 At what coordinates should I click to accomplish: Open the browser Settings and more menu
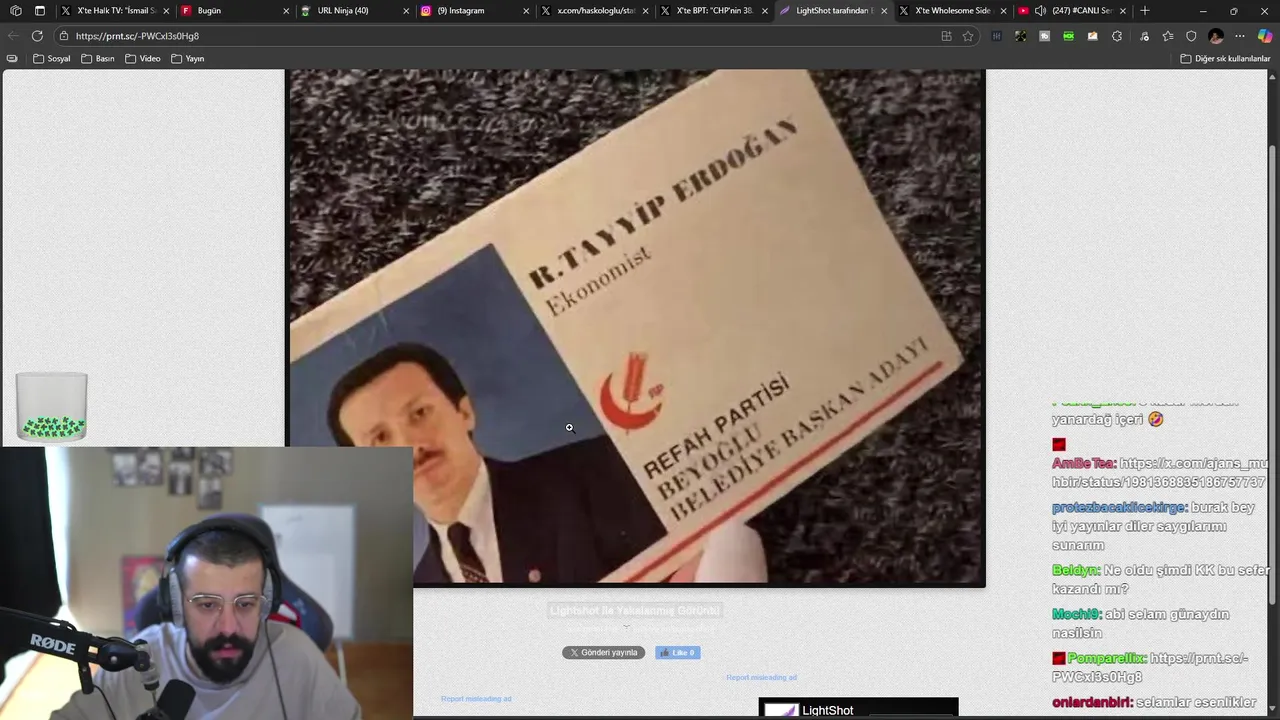(1241, 36)
